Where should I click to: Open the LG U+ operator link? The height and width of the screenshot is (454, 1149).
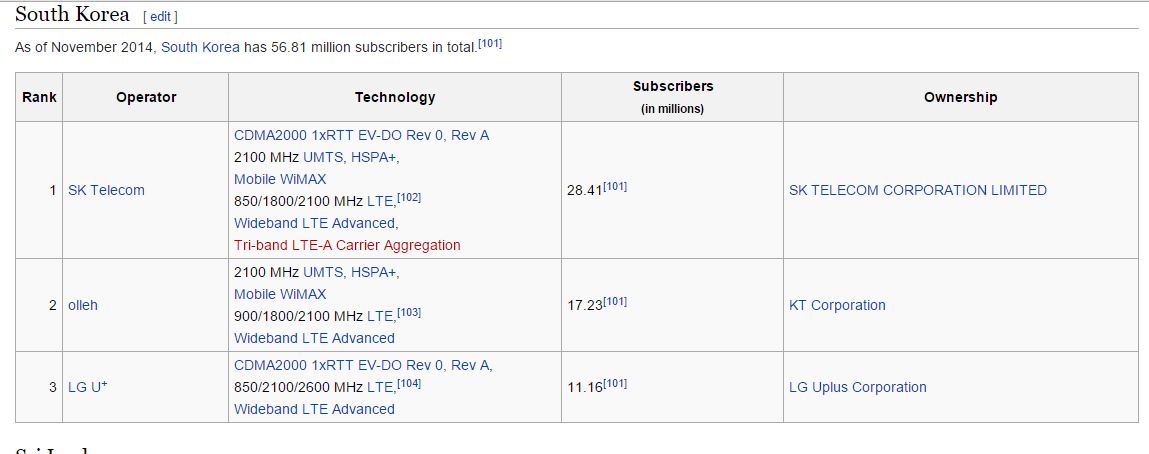point(87,387)
